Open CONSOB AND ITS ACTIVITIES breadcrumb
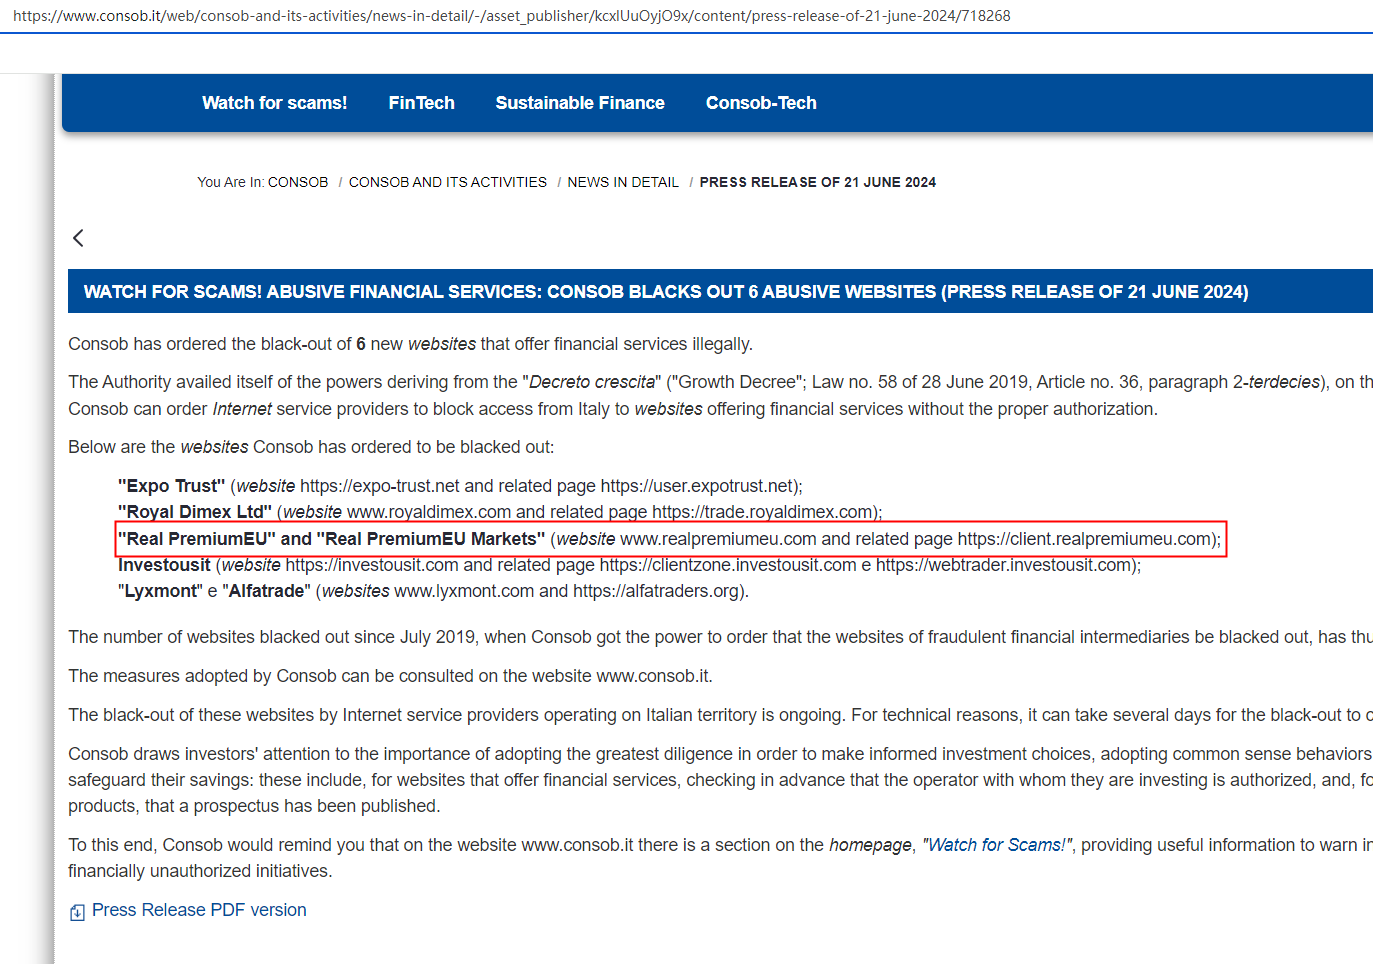Screen dimensions: 1373x964 point(448,182)
